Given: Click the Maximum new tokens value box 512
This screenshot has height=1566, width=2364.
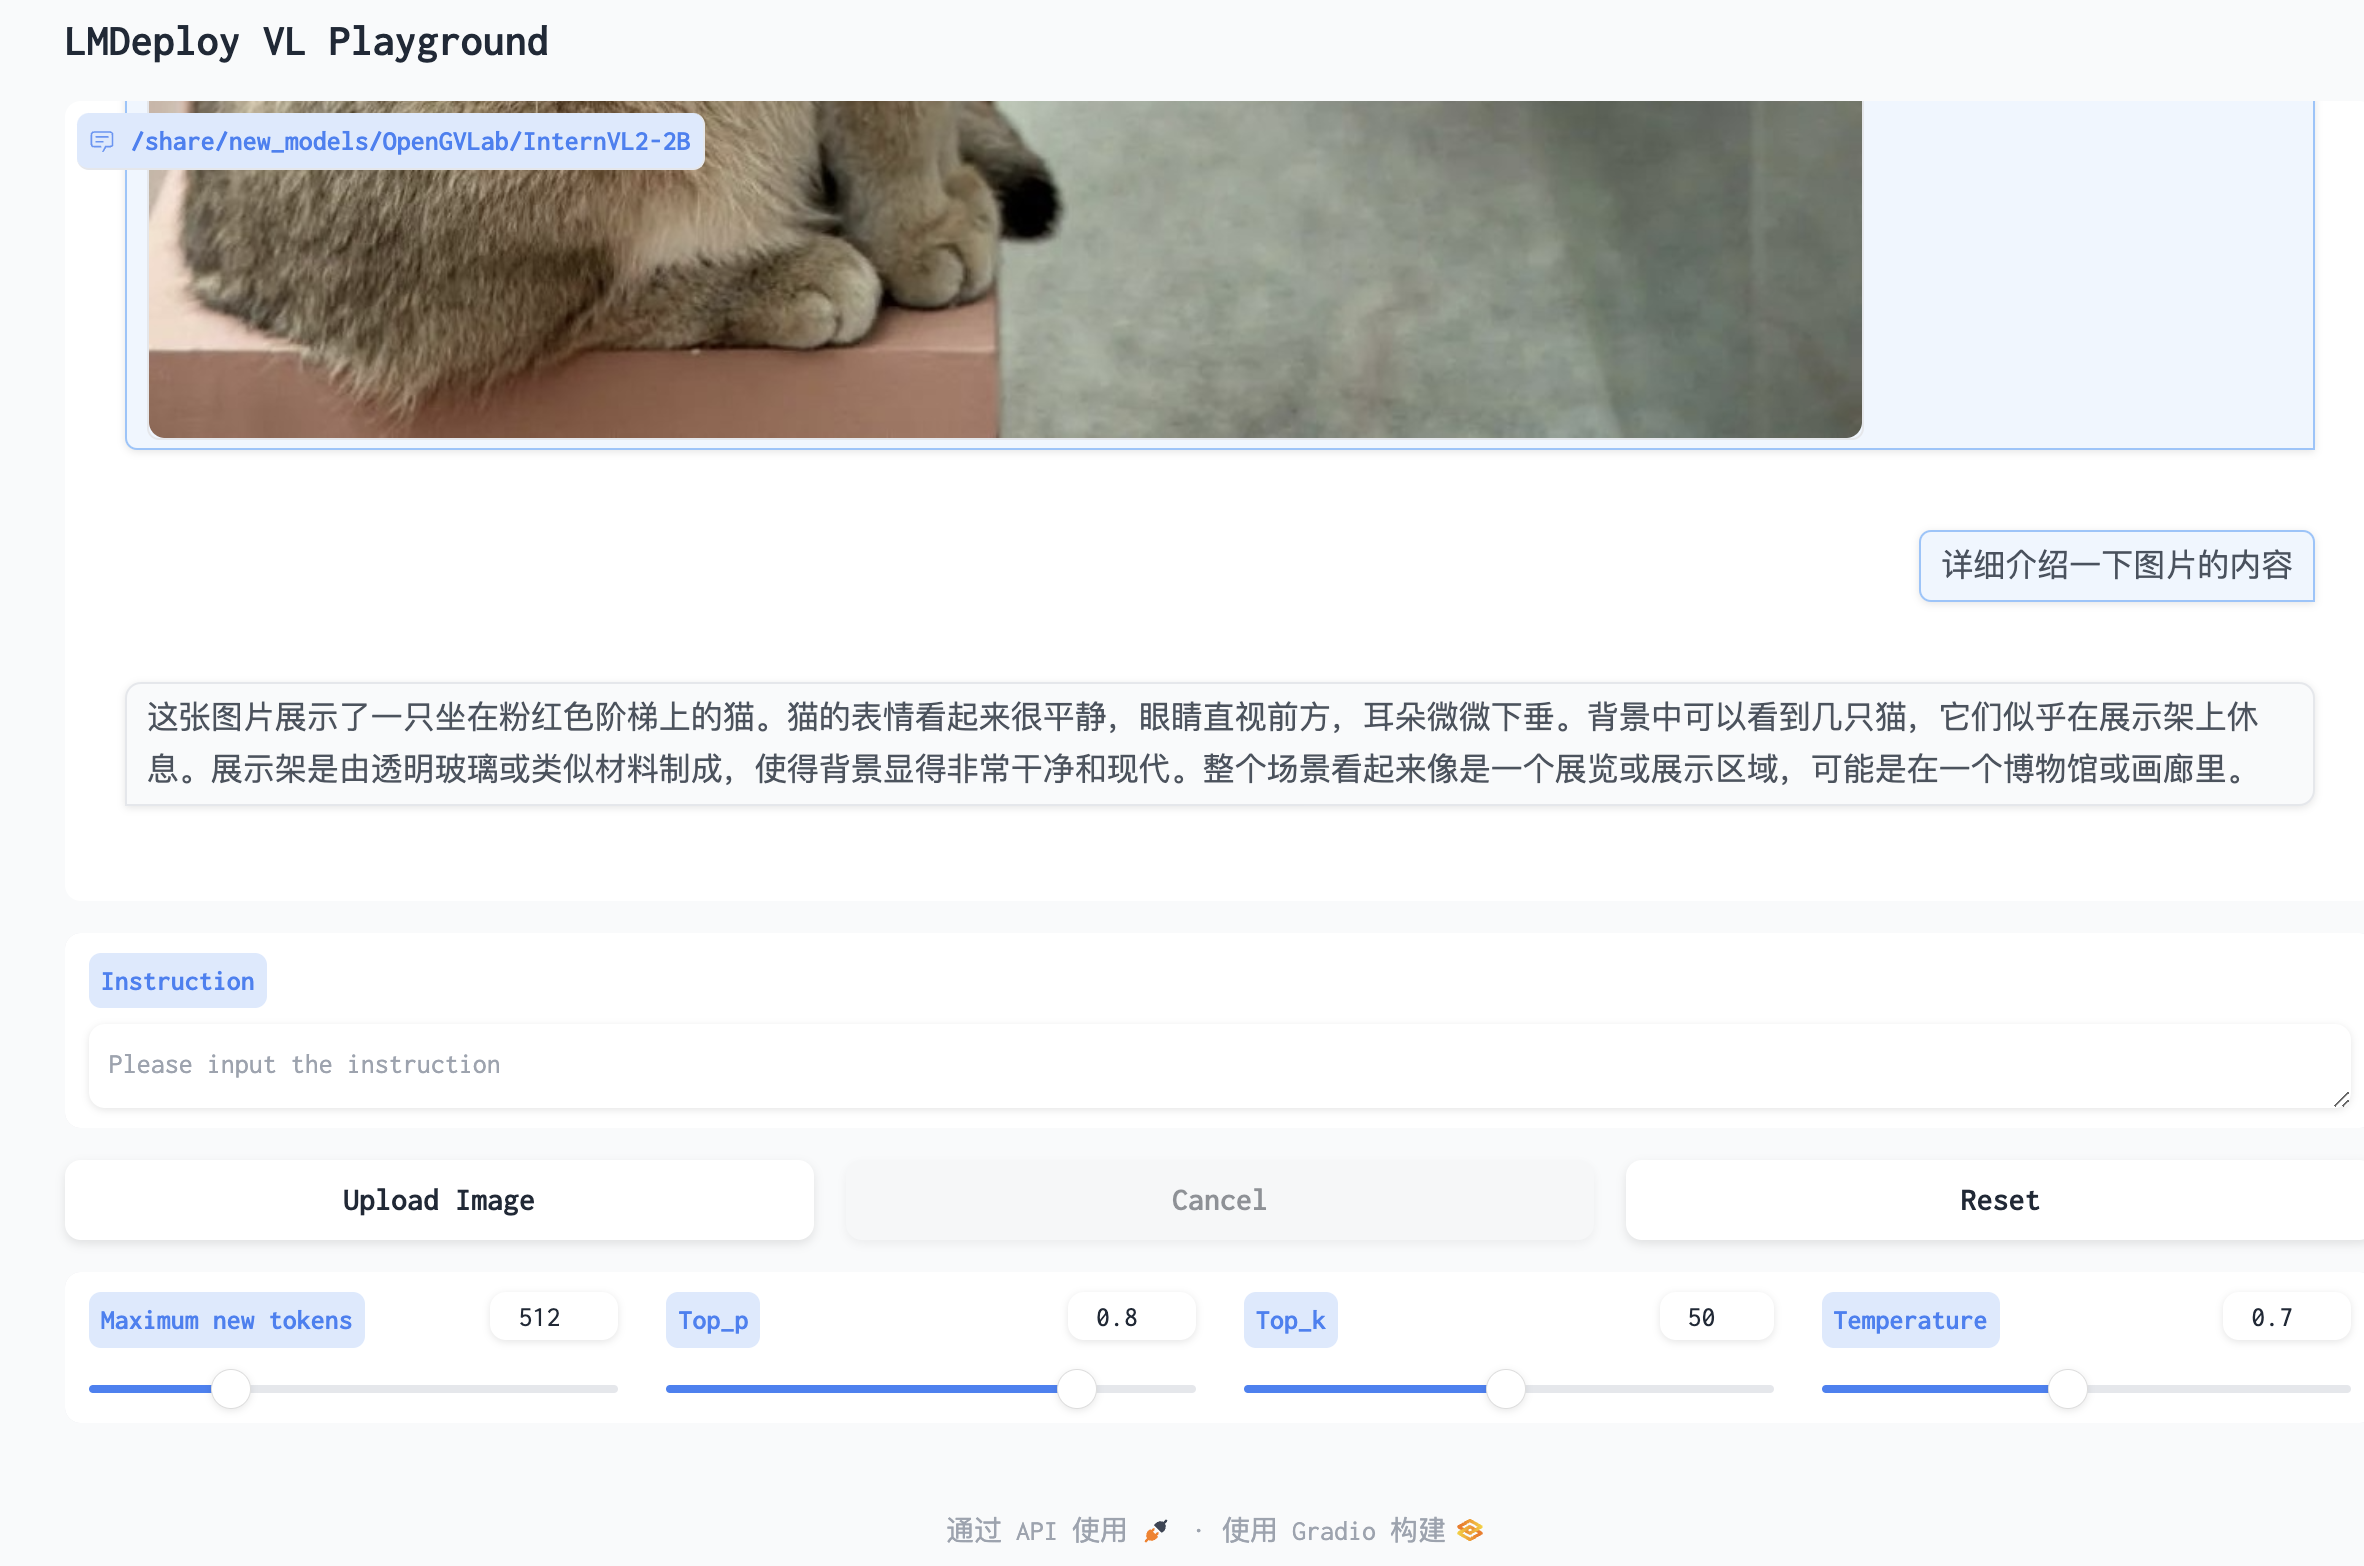Looking at the screenshot, I should tap(553, 1317).
